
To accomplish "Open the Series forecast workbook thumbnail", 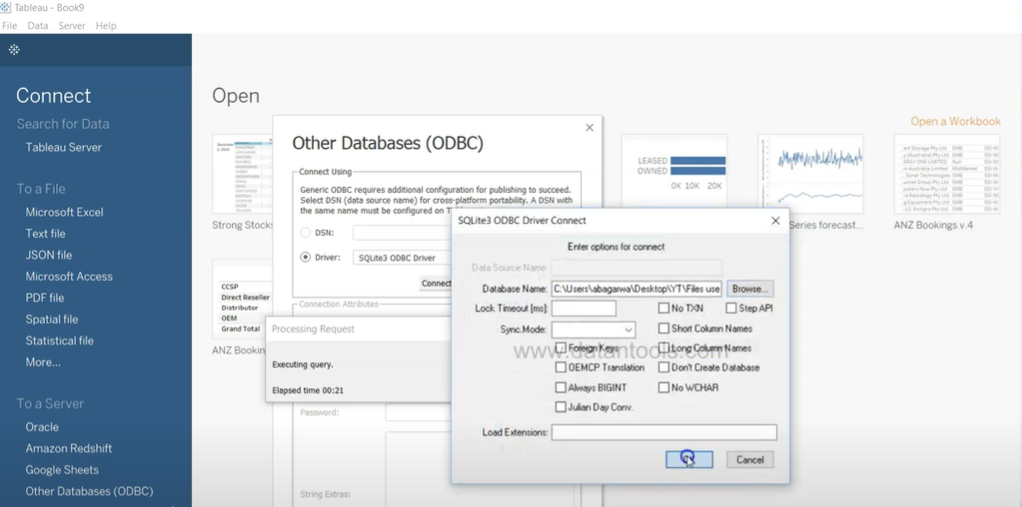I will (811, 174).
